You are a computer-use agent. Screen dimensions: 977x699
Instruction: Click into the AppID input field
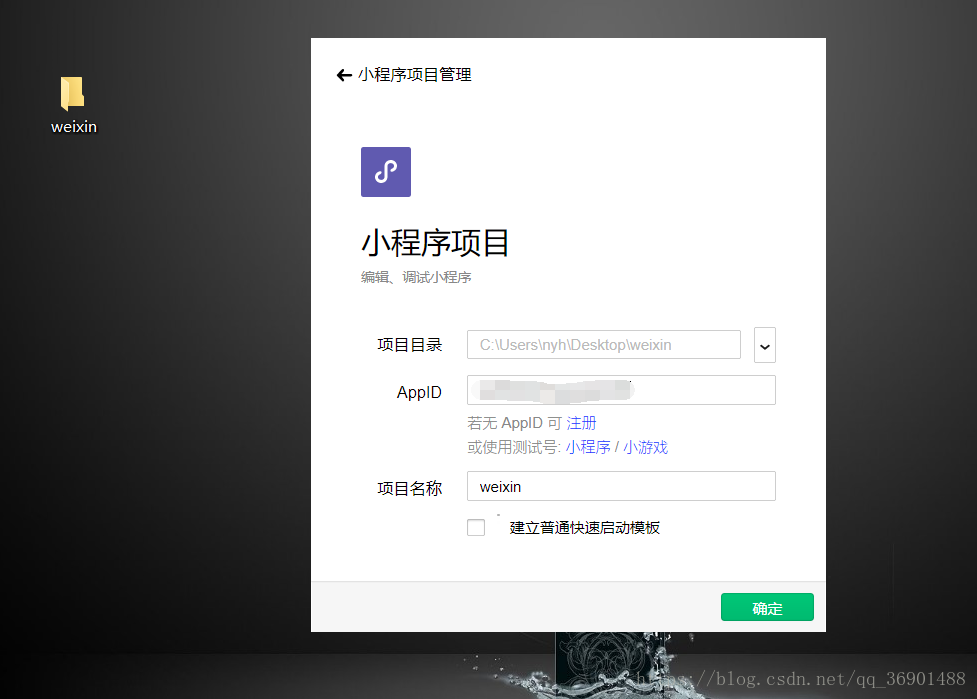(x=621, y=390)
